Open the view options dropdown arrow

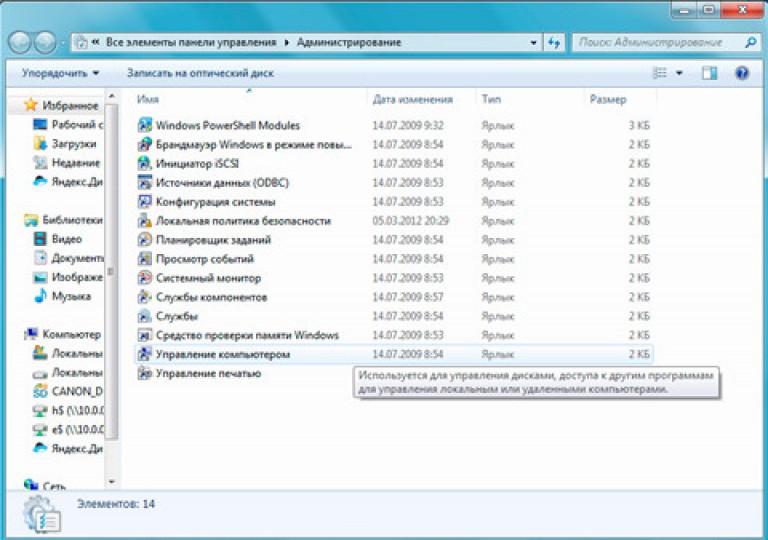pos(679,73)
